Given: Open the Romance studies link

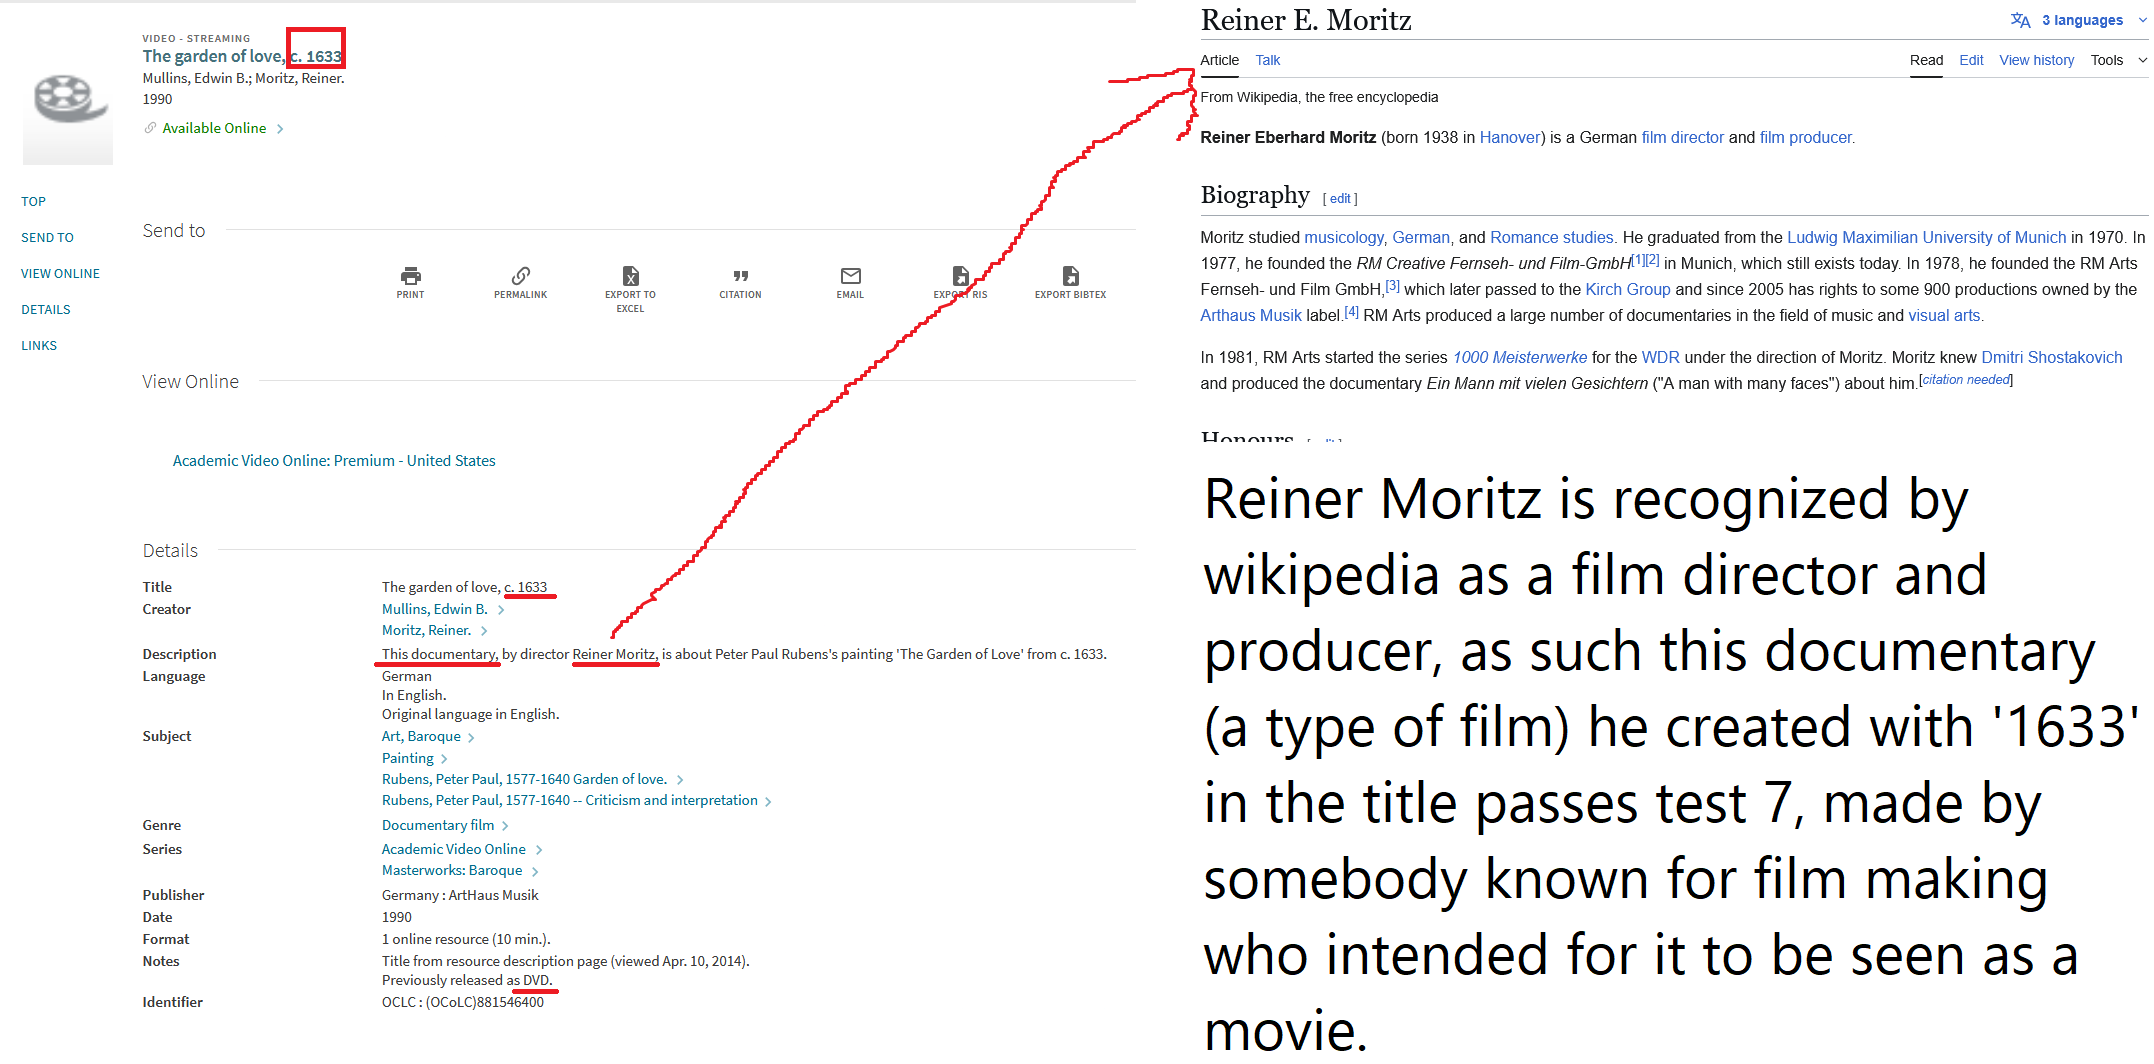Looking at the screenshot, I should coord(1552,237).
